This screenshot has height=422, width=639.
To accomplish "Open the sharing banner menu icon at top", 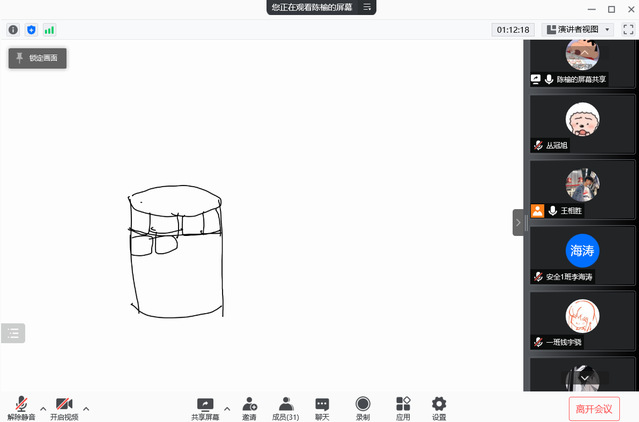I will pyautogui.click(x=367, y=7).
